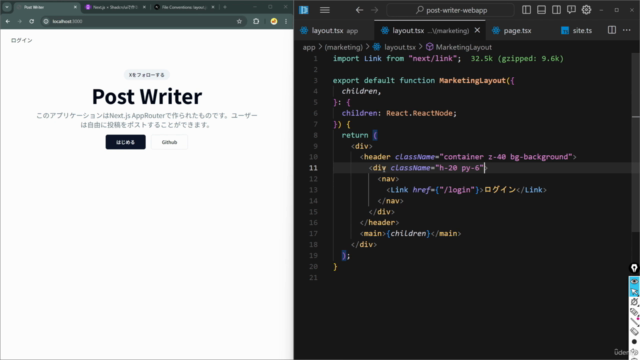Reload the localhost page in the browser

point(31,21)
